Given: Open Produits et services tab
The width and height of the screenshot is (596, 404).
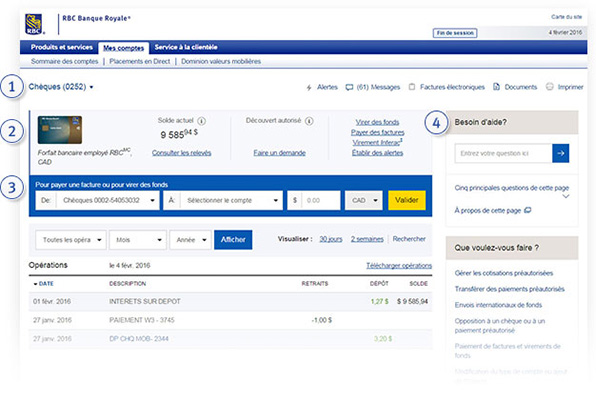Looking at the screenshot, I should tap(62, 47).
